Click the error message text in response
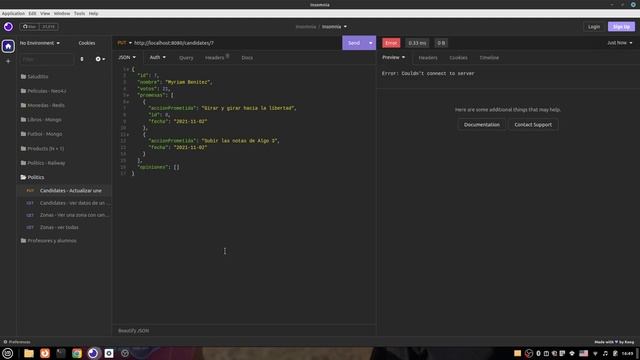Screen dimensions: 640x360 (428, 73)
